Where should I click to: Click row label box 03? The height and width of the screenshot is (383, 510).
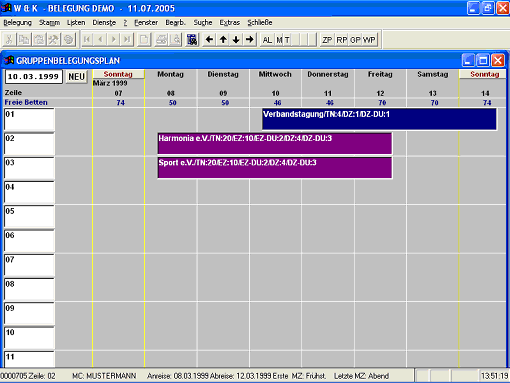coord(29,168)
